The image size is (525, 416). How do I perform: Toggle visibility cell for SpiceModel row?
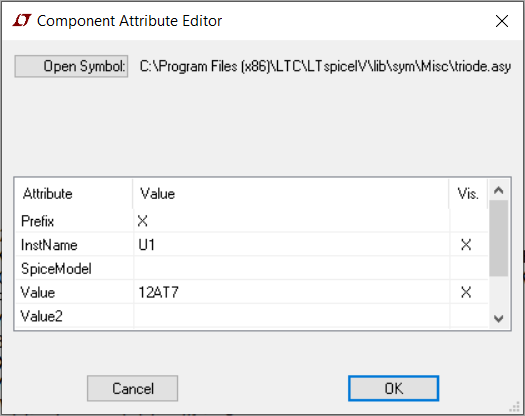[468, 268]
